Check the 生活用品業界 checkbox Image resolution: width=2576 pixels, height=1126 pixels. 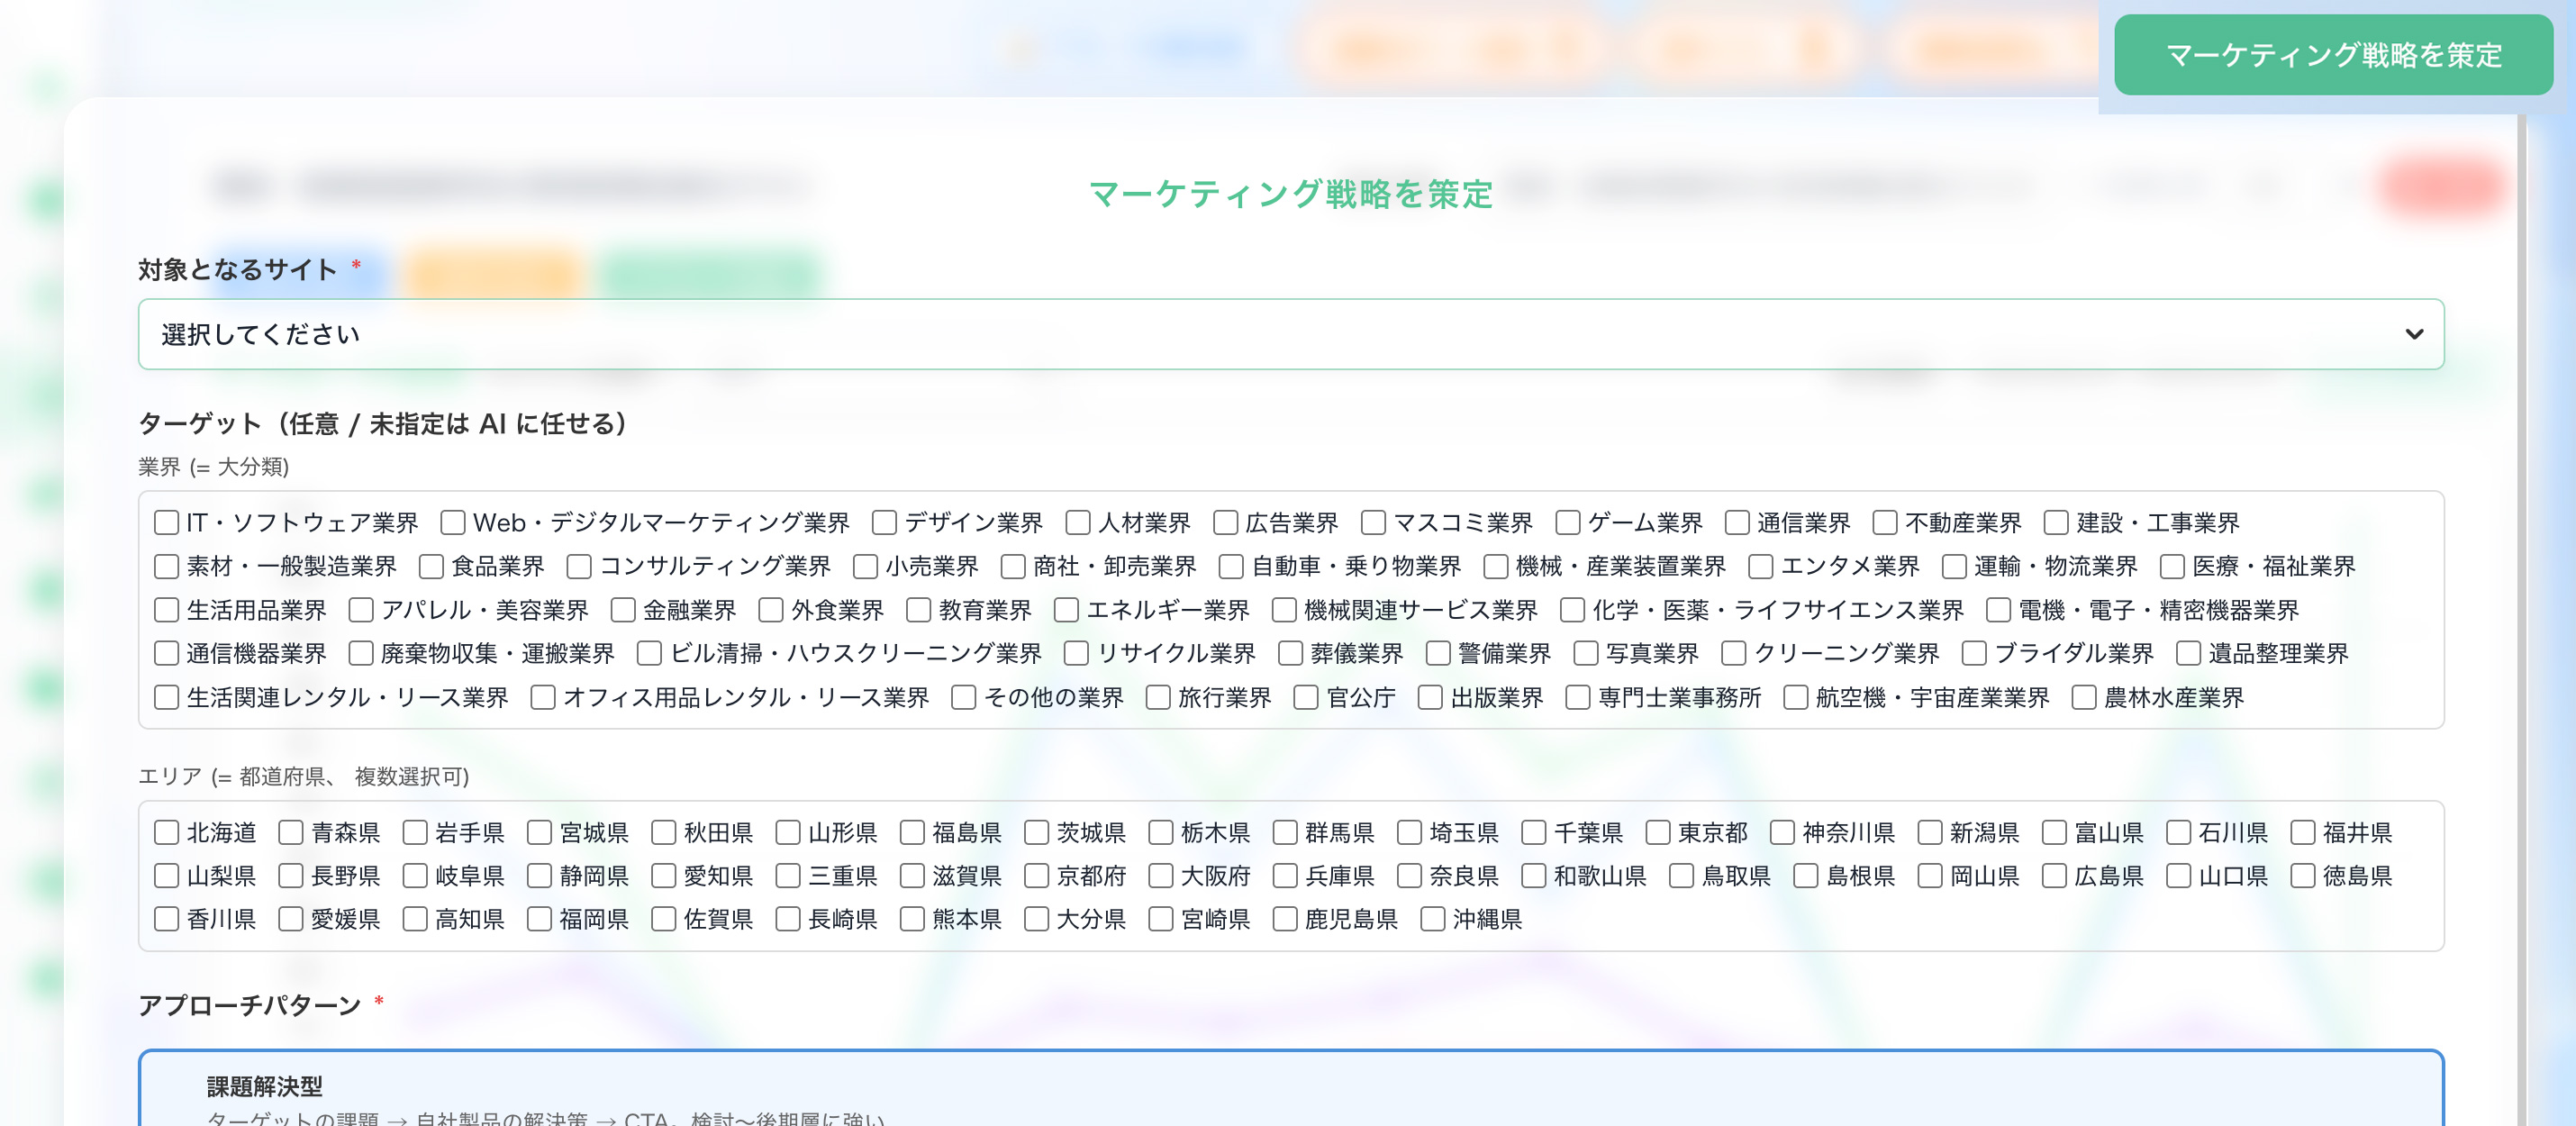click(167, 610)
